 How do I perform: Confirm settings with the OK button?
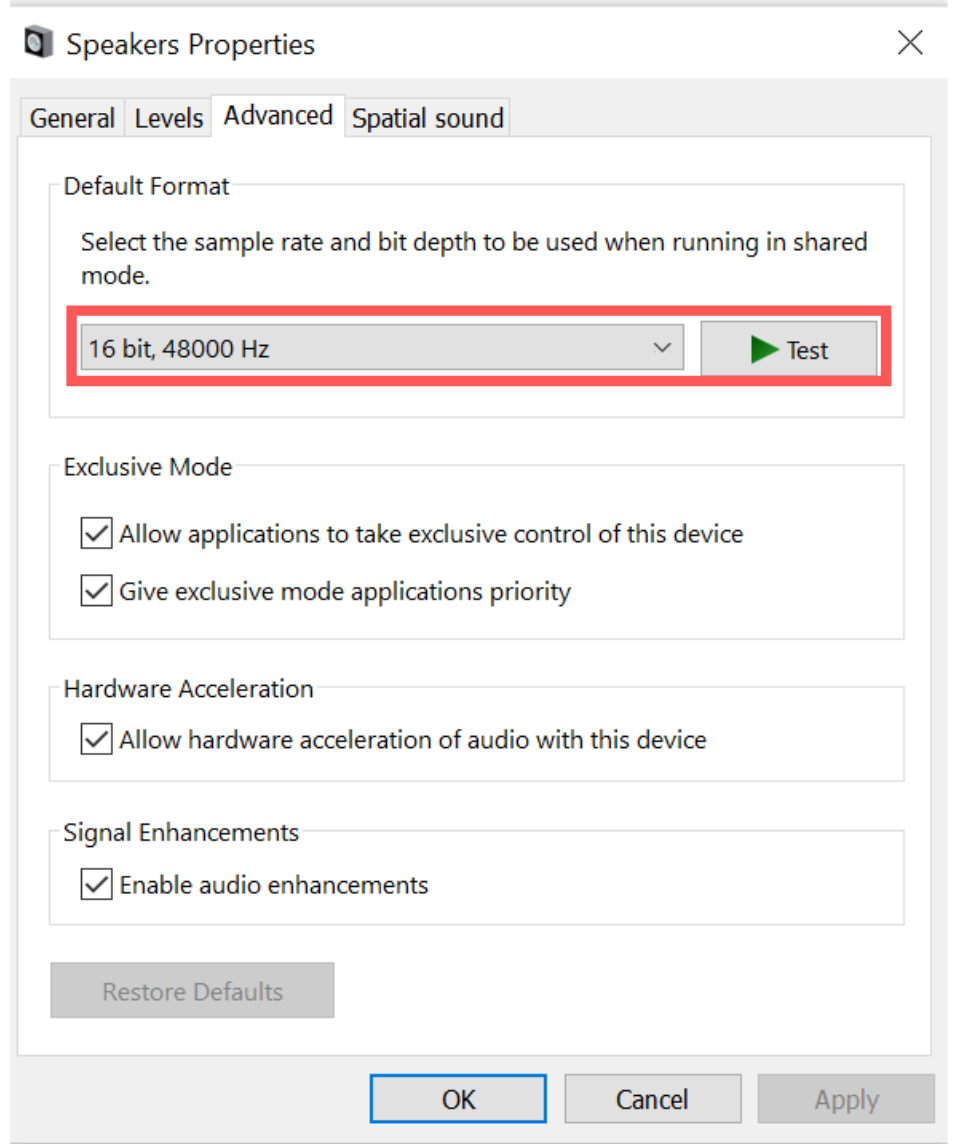tap(458, 1100)
